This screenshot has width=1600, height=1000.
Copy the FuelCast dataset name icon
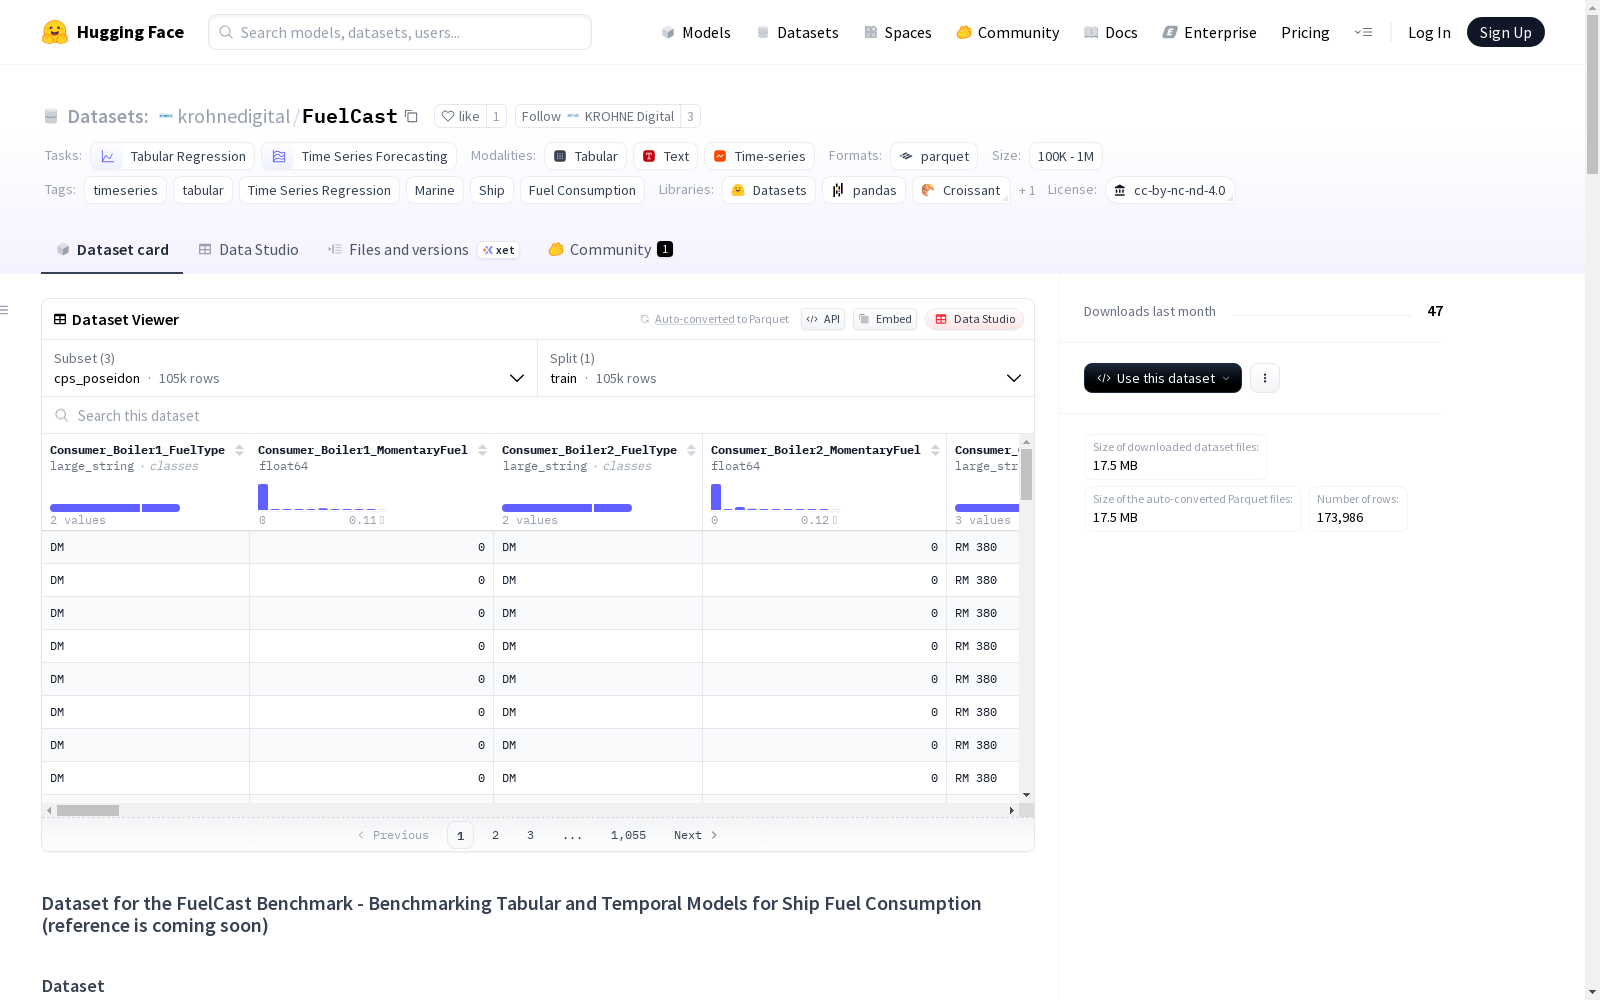pyautogui.click(x=411, y=116)
